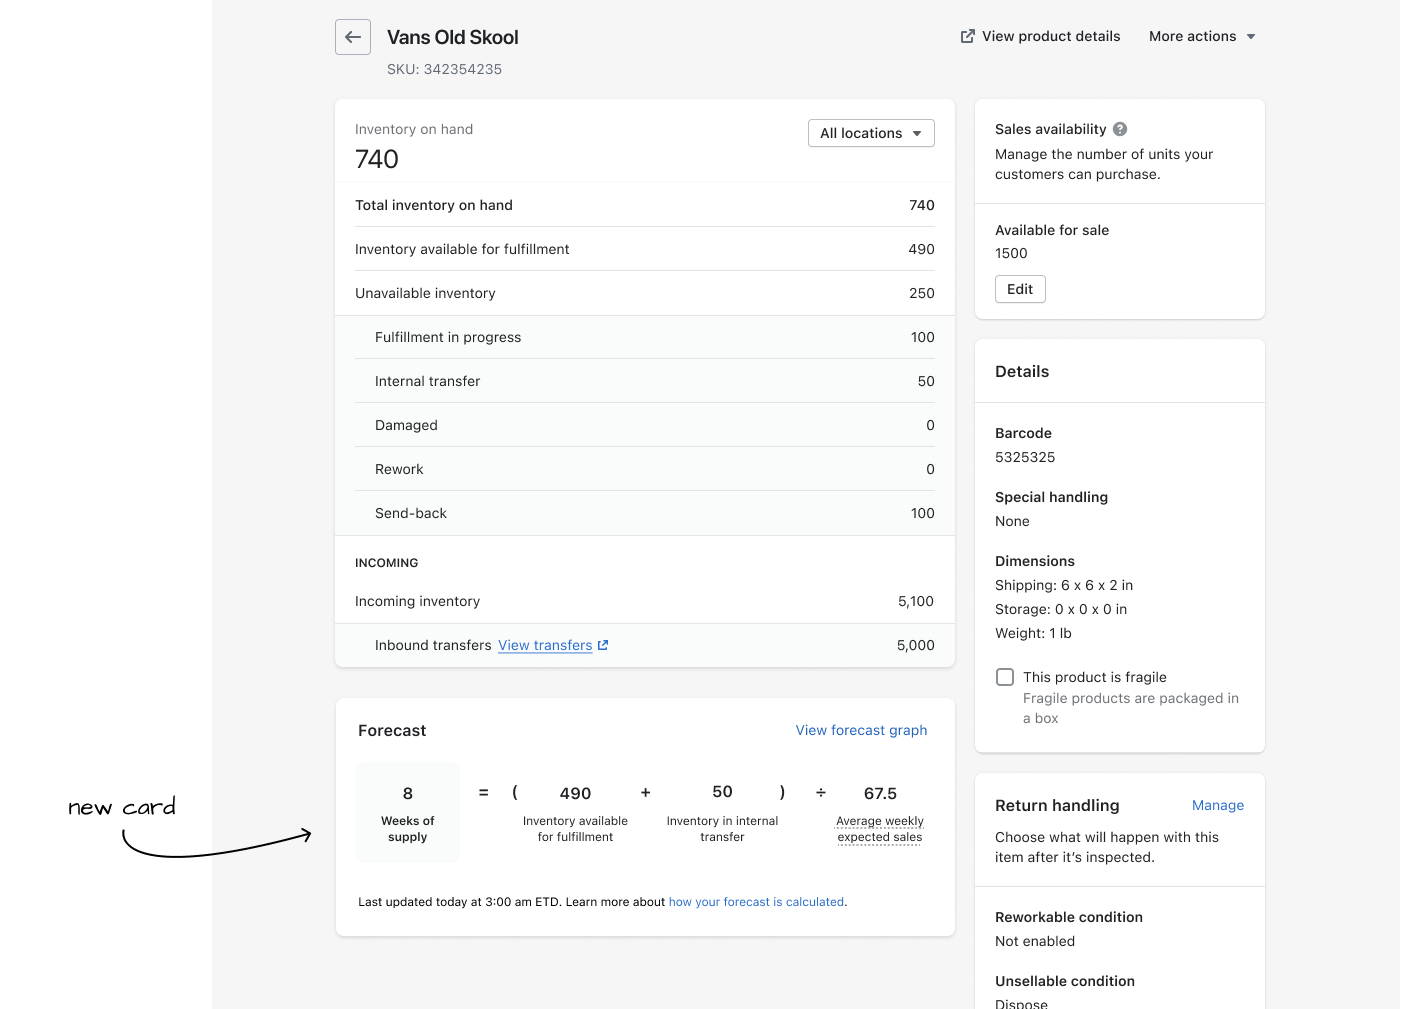Image resolution: width=1401 pixels, height=1009 pixels.
Task: Click the Fulfillment in progress row
Action: [644, 337]
